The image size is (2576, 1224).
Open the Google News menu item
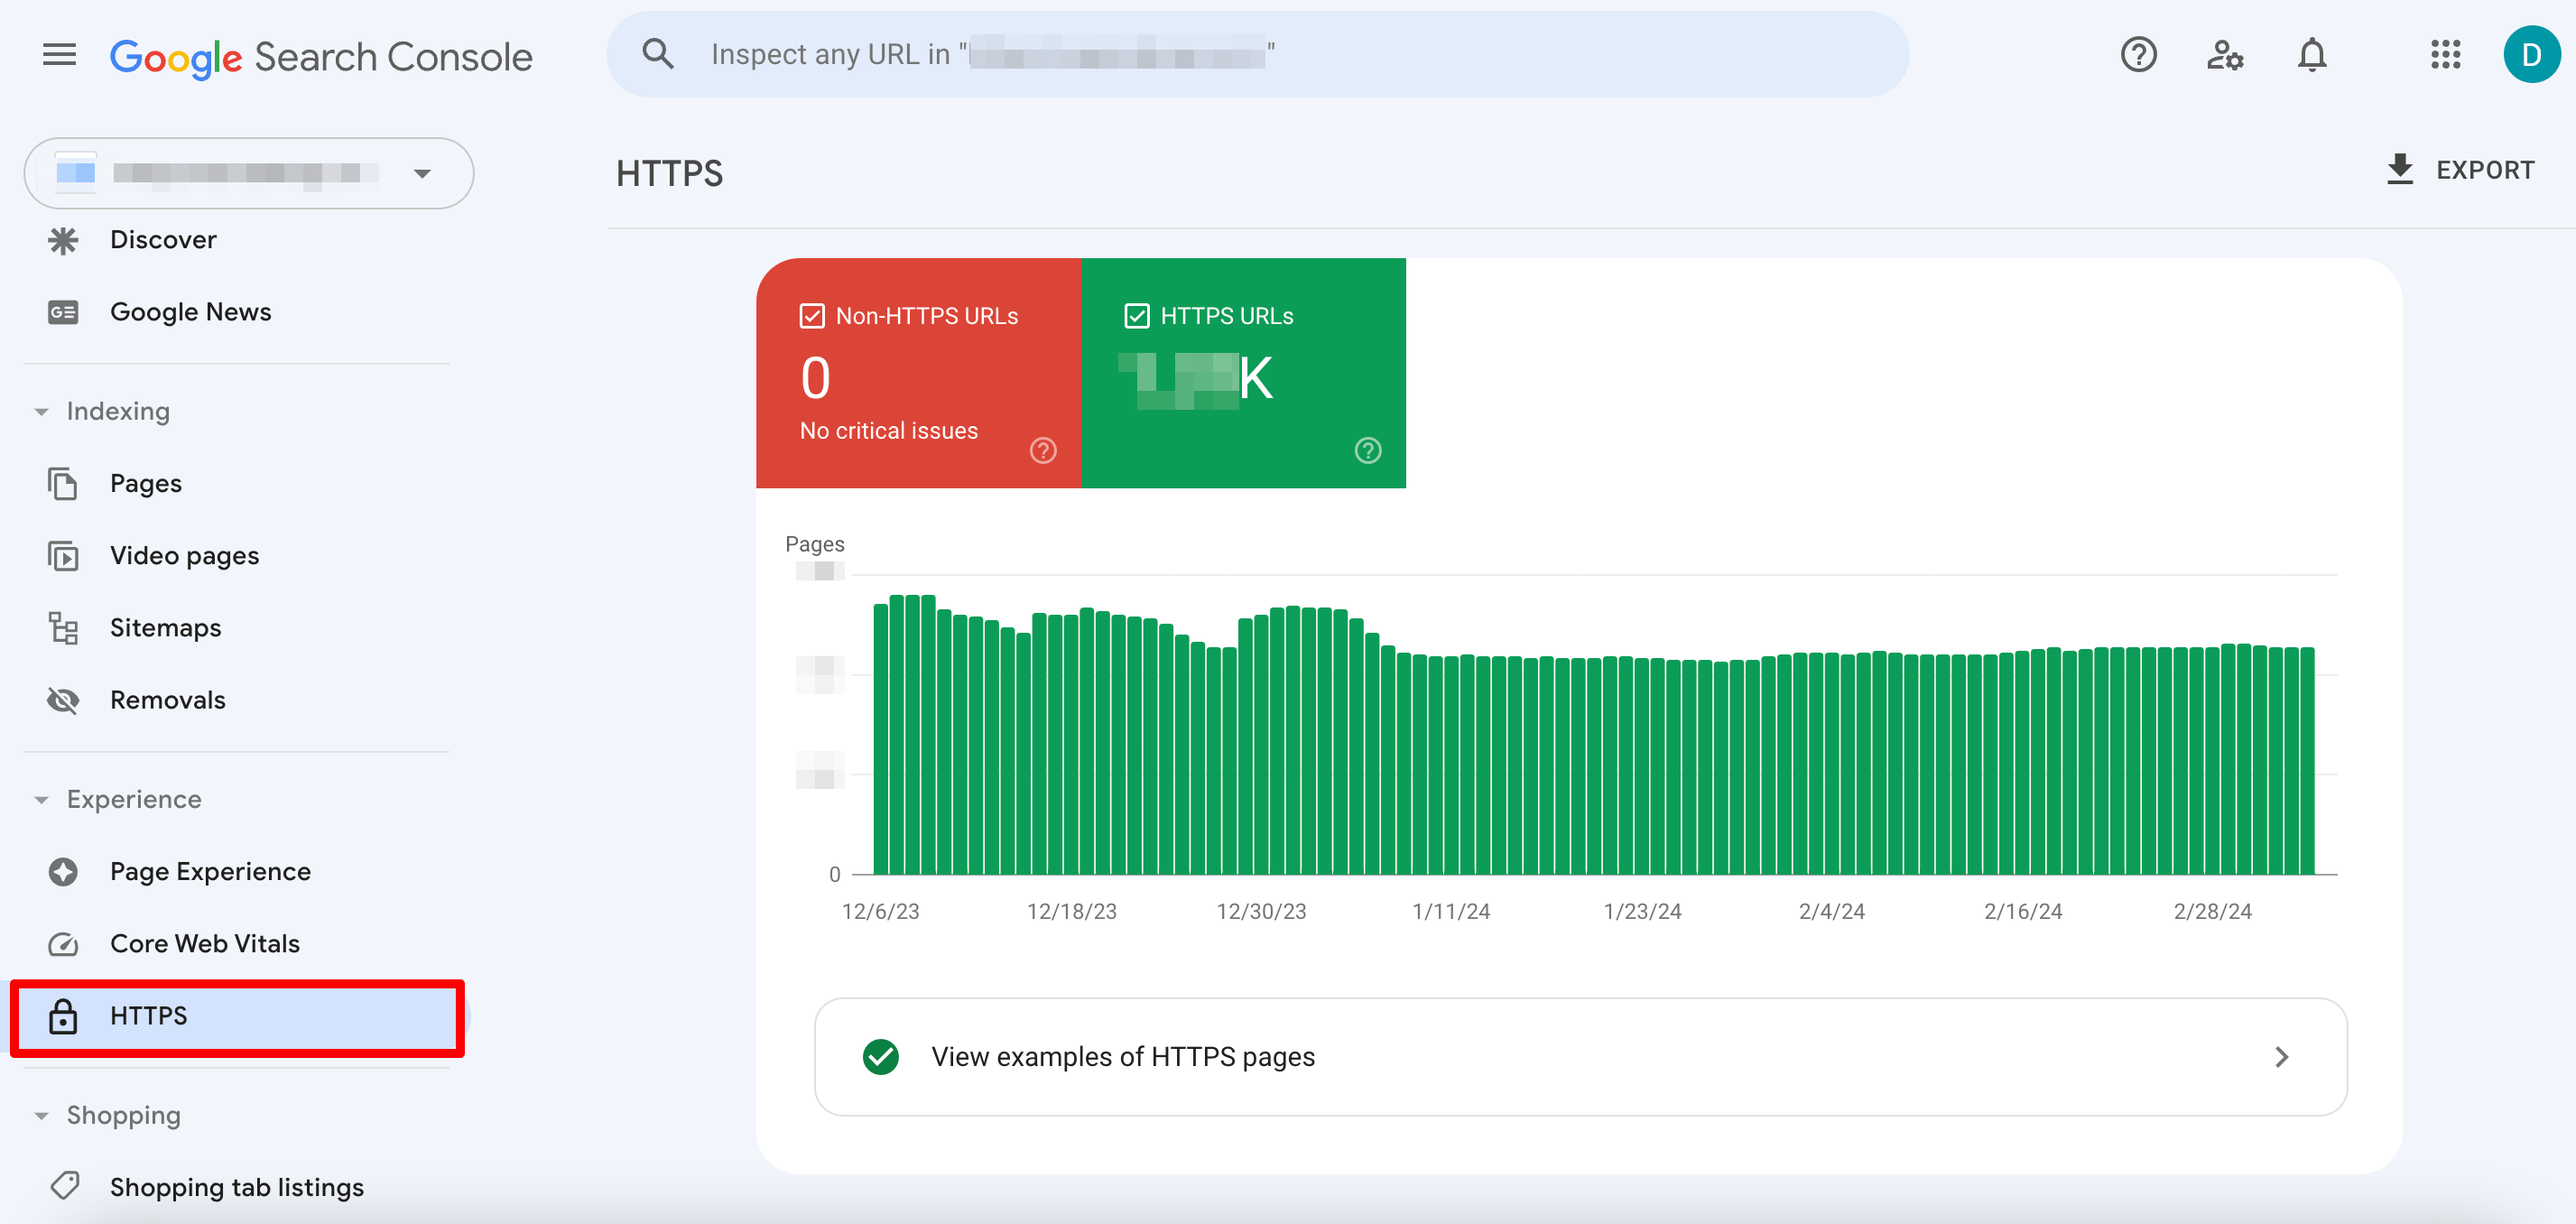click(190, 312)
